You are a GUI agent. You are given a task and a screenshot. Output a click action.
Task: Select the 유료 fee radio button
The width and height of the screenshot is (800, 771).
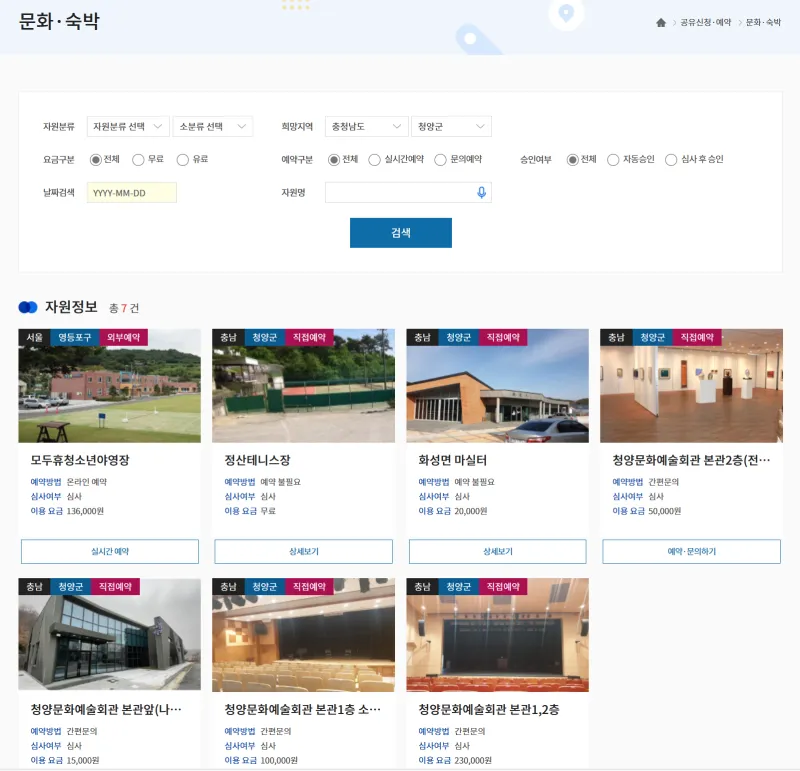183,159
